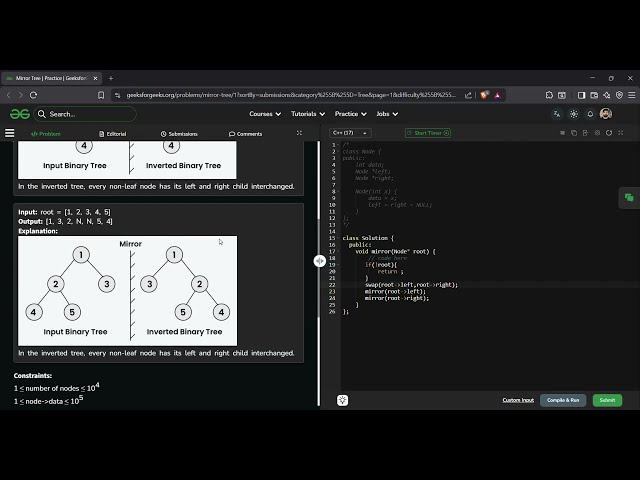This screenshot has width=640, height=480.
Task: Click the lightbulb hint icon below editor
Action: pos(342,400)
